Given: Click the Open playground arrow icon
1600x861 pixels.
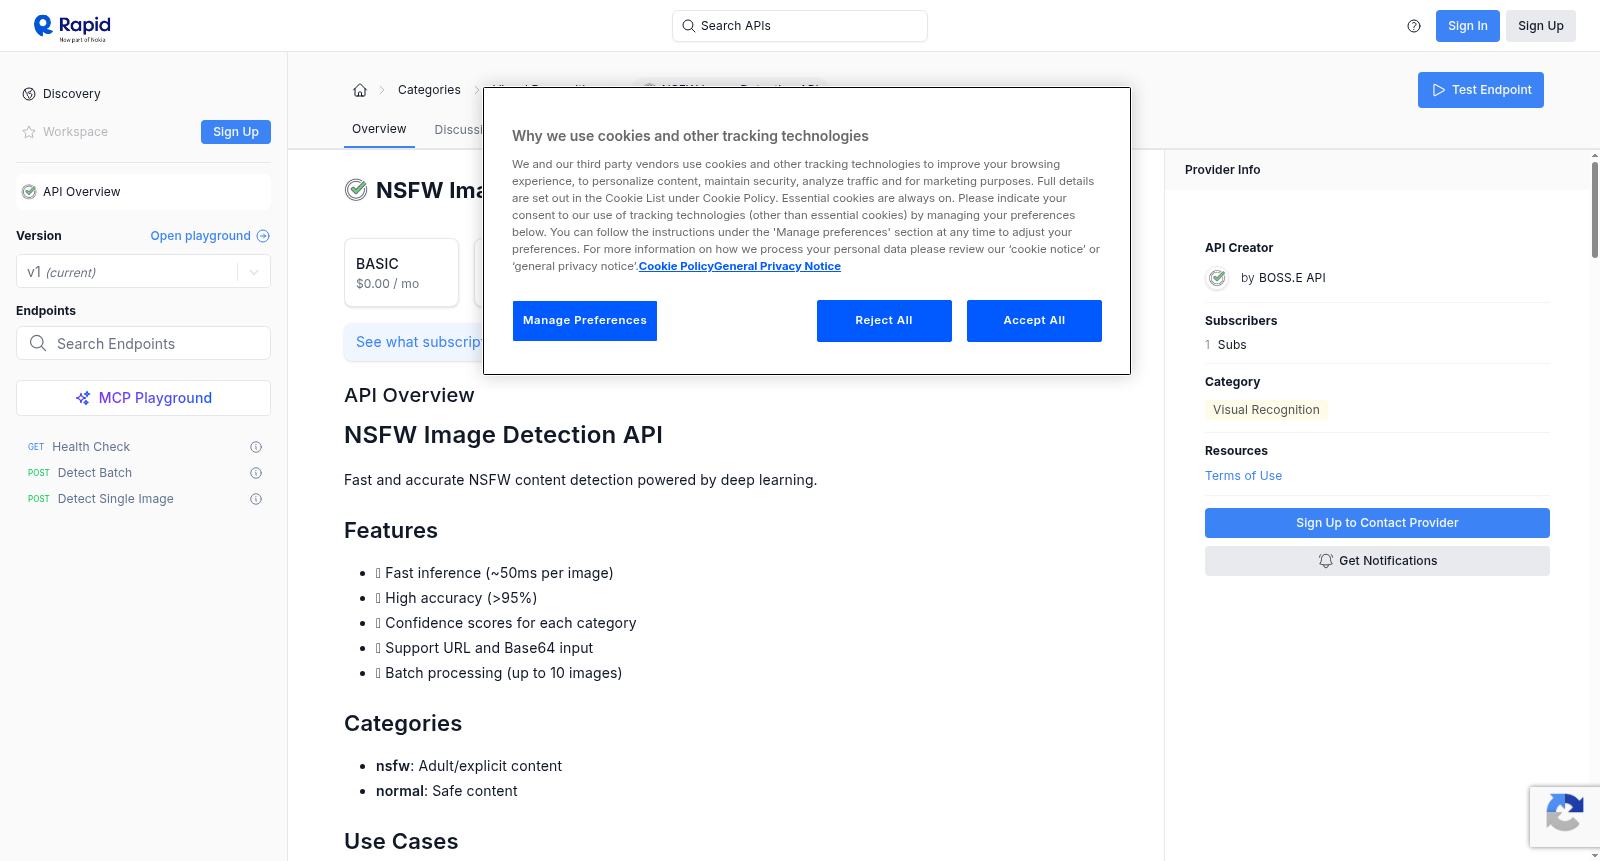Looking at the screenshot, I should click(x=263, y=236).
